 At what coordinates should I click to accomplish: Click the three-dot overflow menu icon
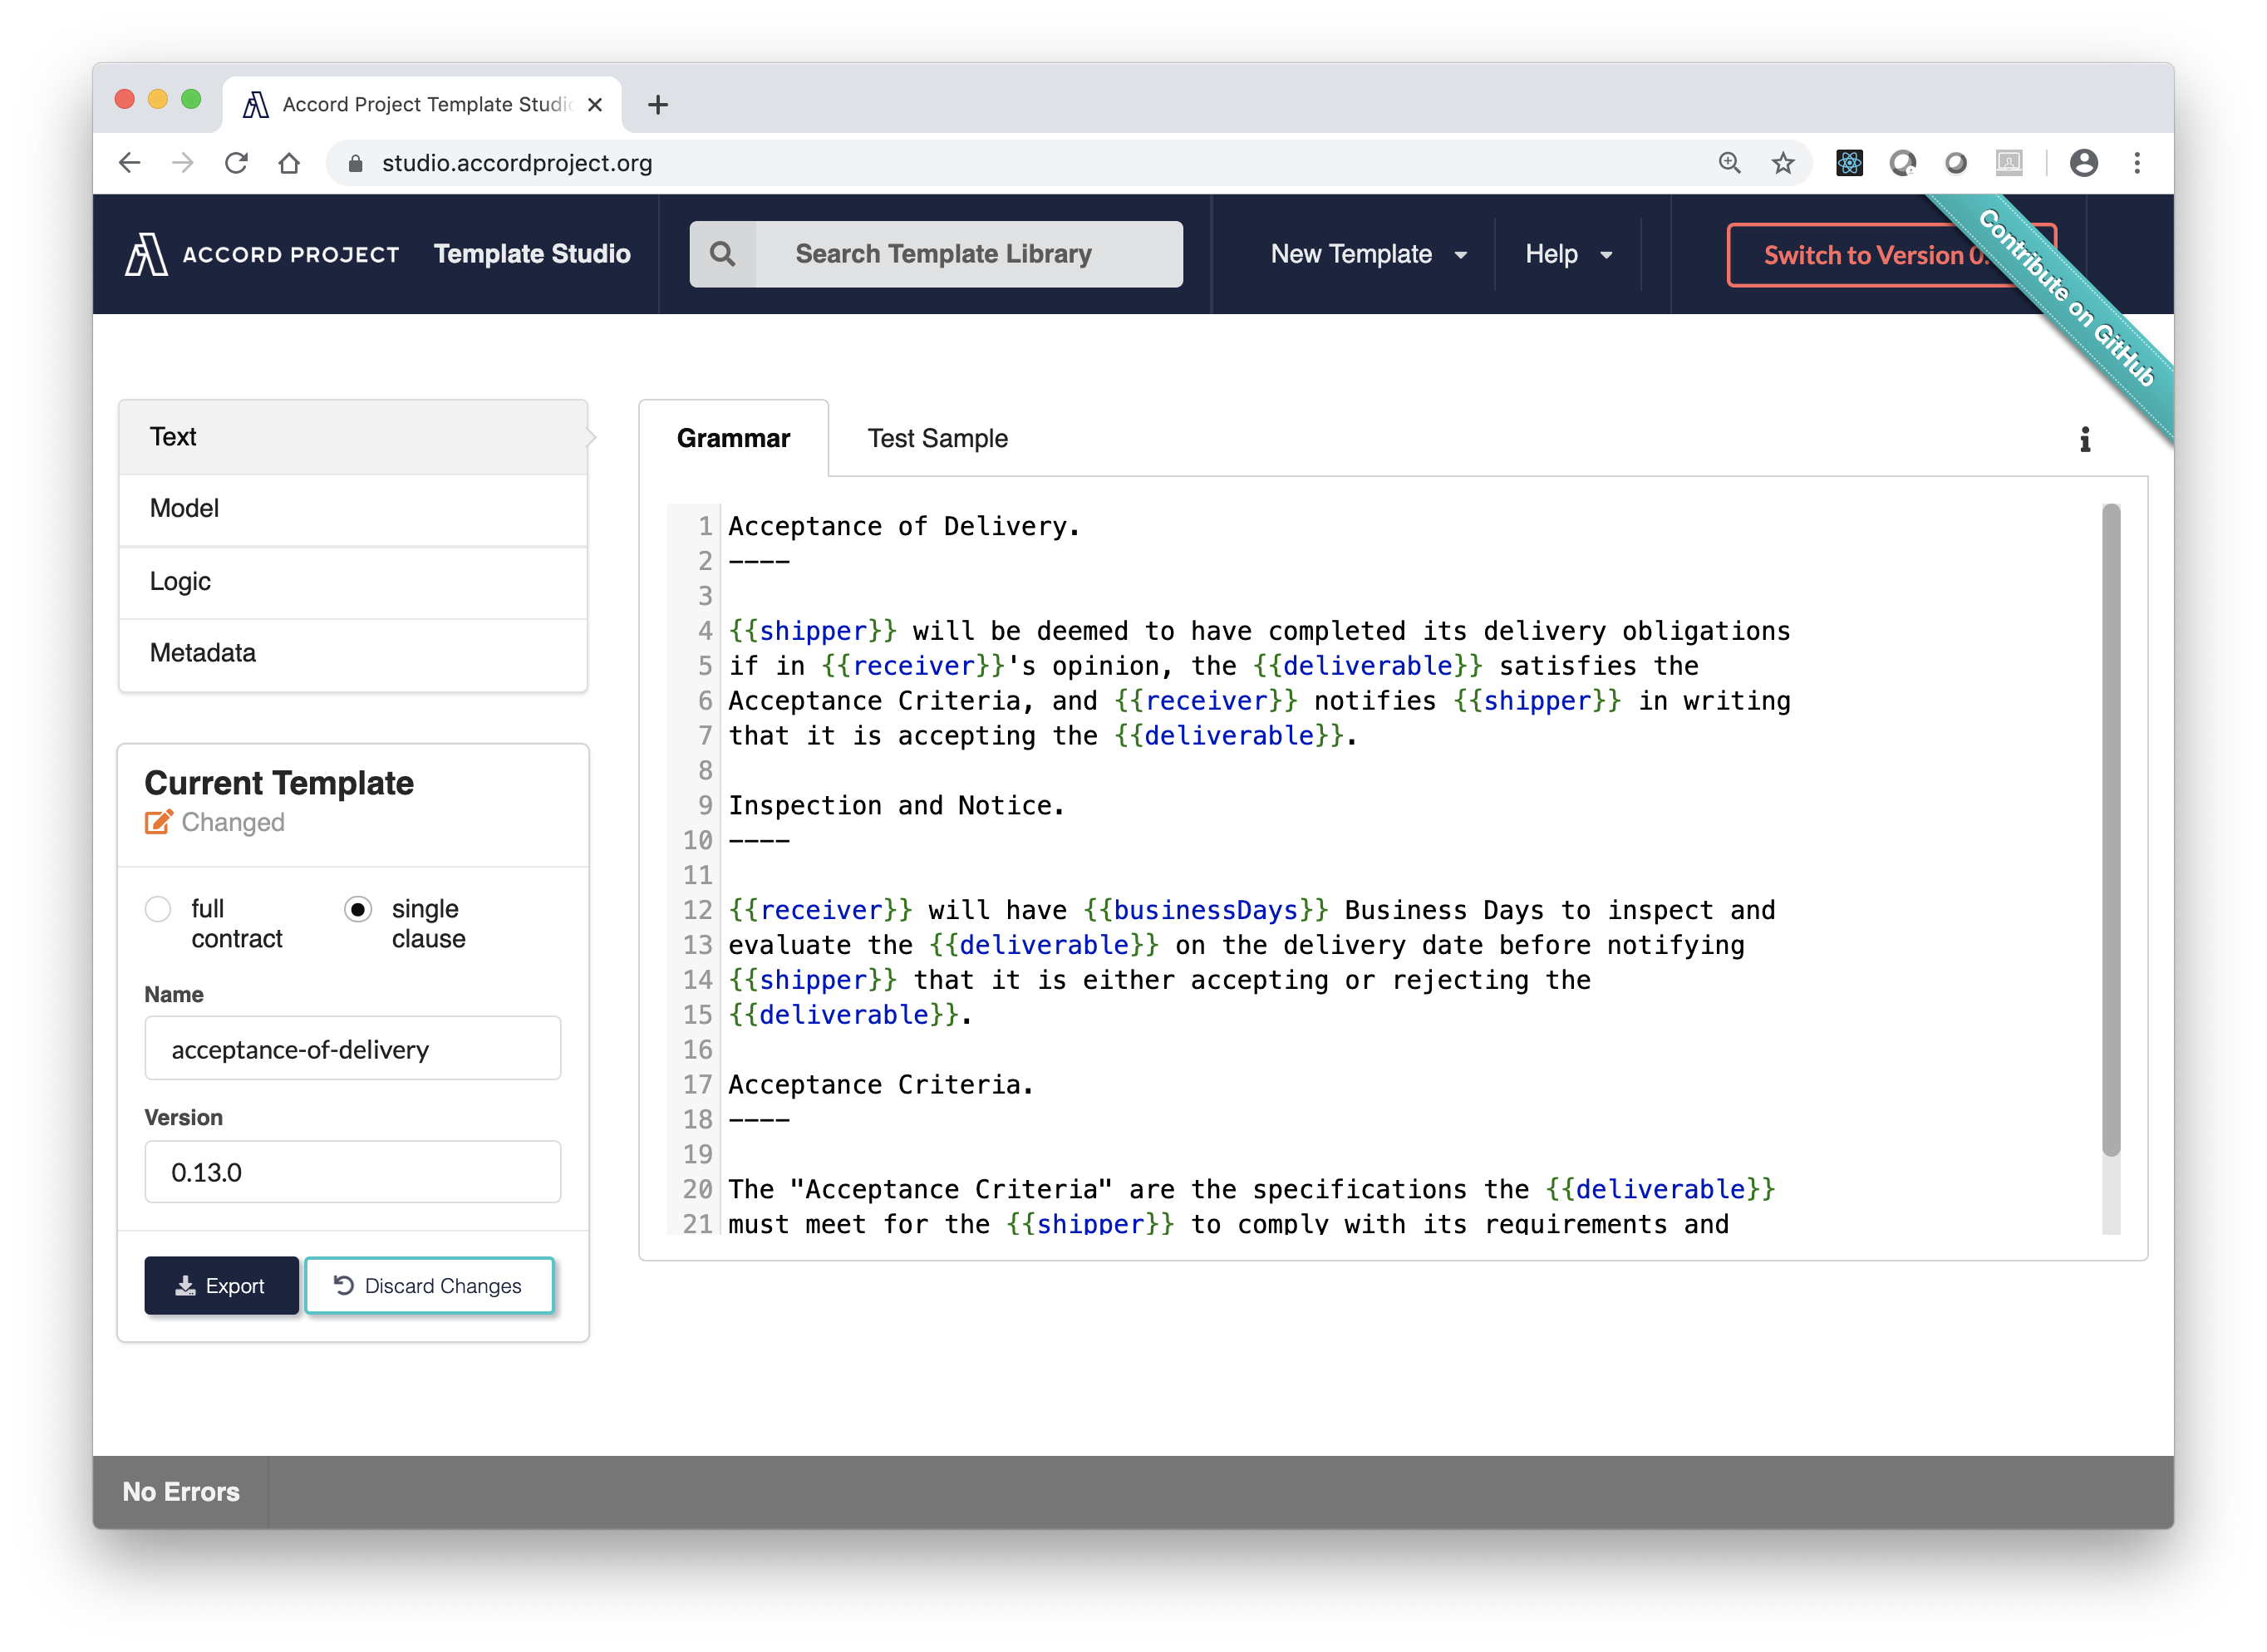(2135, 162)
